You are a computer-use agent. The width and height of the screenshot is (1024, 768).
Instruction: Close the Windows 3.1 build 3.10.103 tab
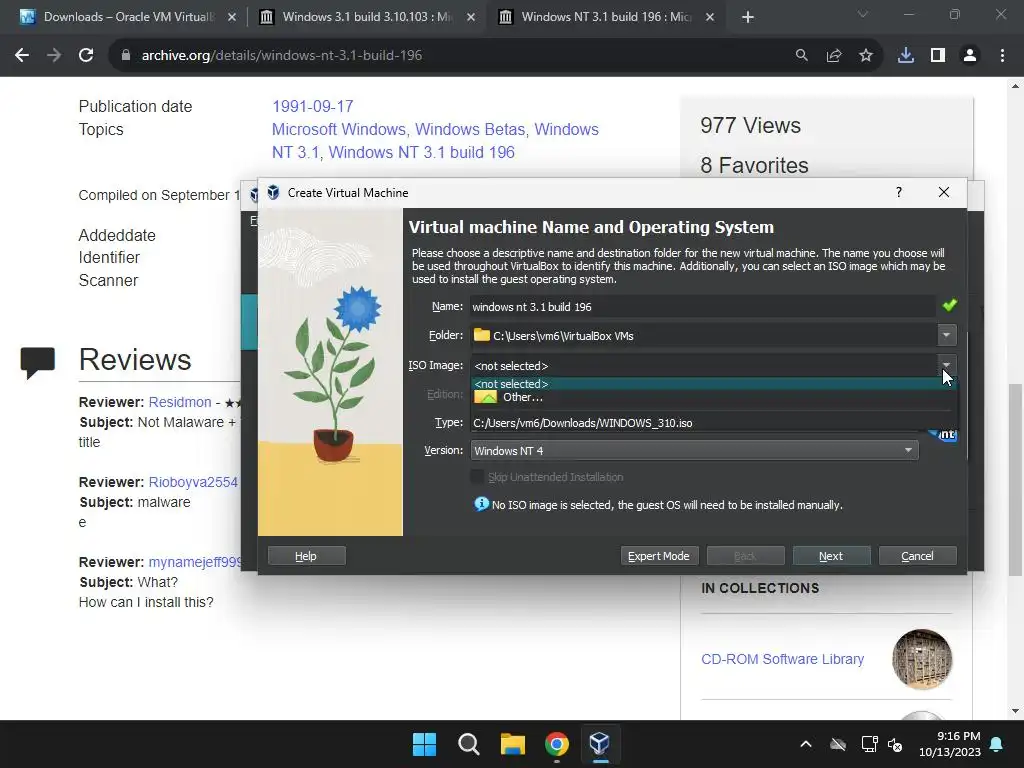[x=470, y=17]
